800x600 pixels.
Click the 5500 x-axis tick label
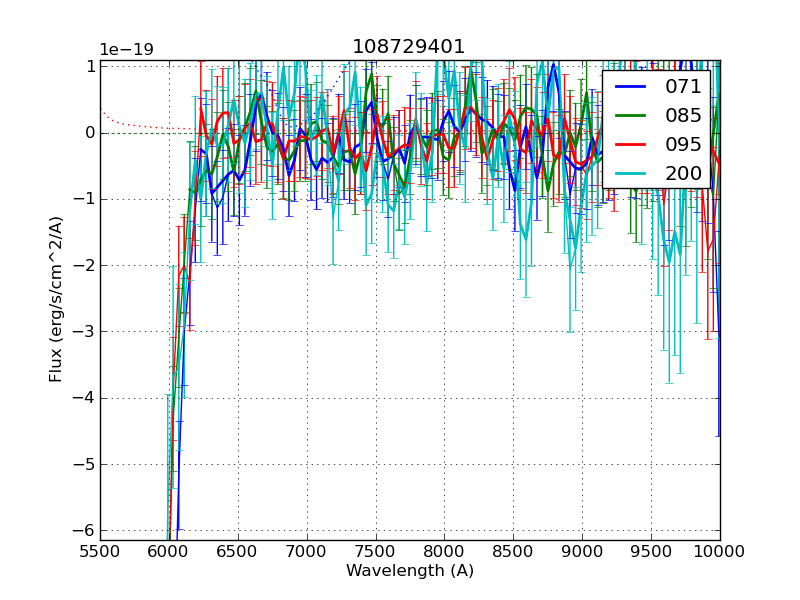coord(100,551)
